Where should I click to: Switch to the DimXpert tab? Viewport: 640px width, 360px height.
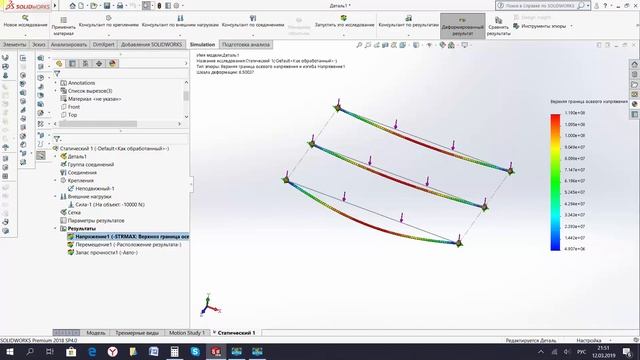tap(104, 44)
